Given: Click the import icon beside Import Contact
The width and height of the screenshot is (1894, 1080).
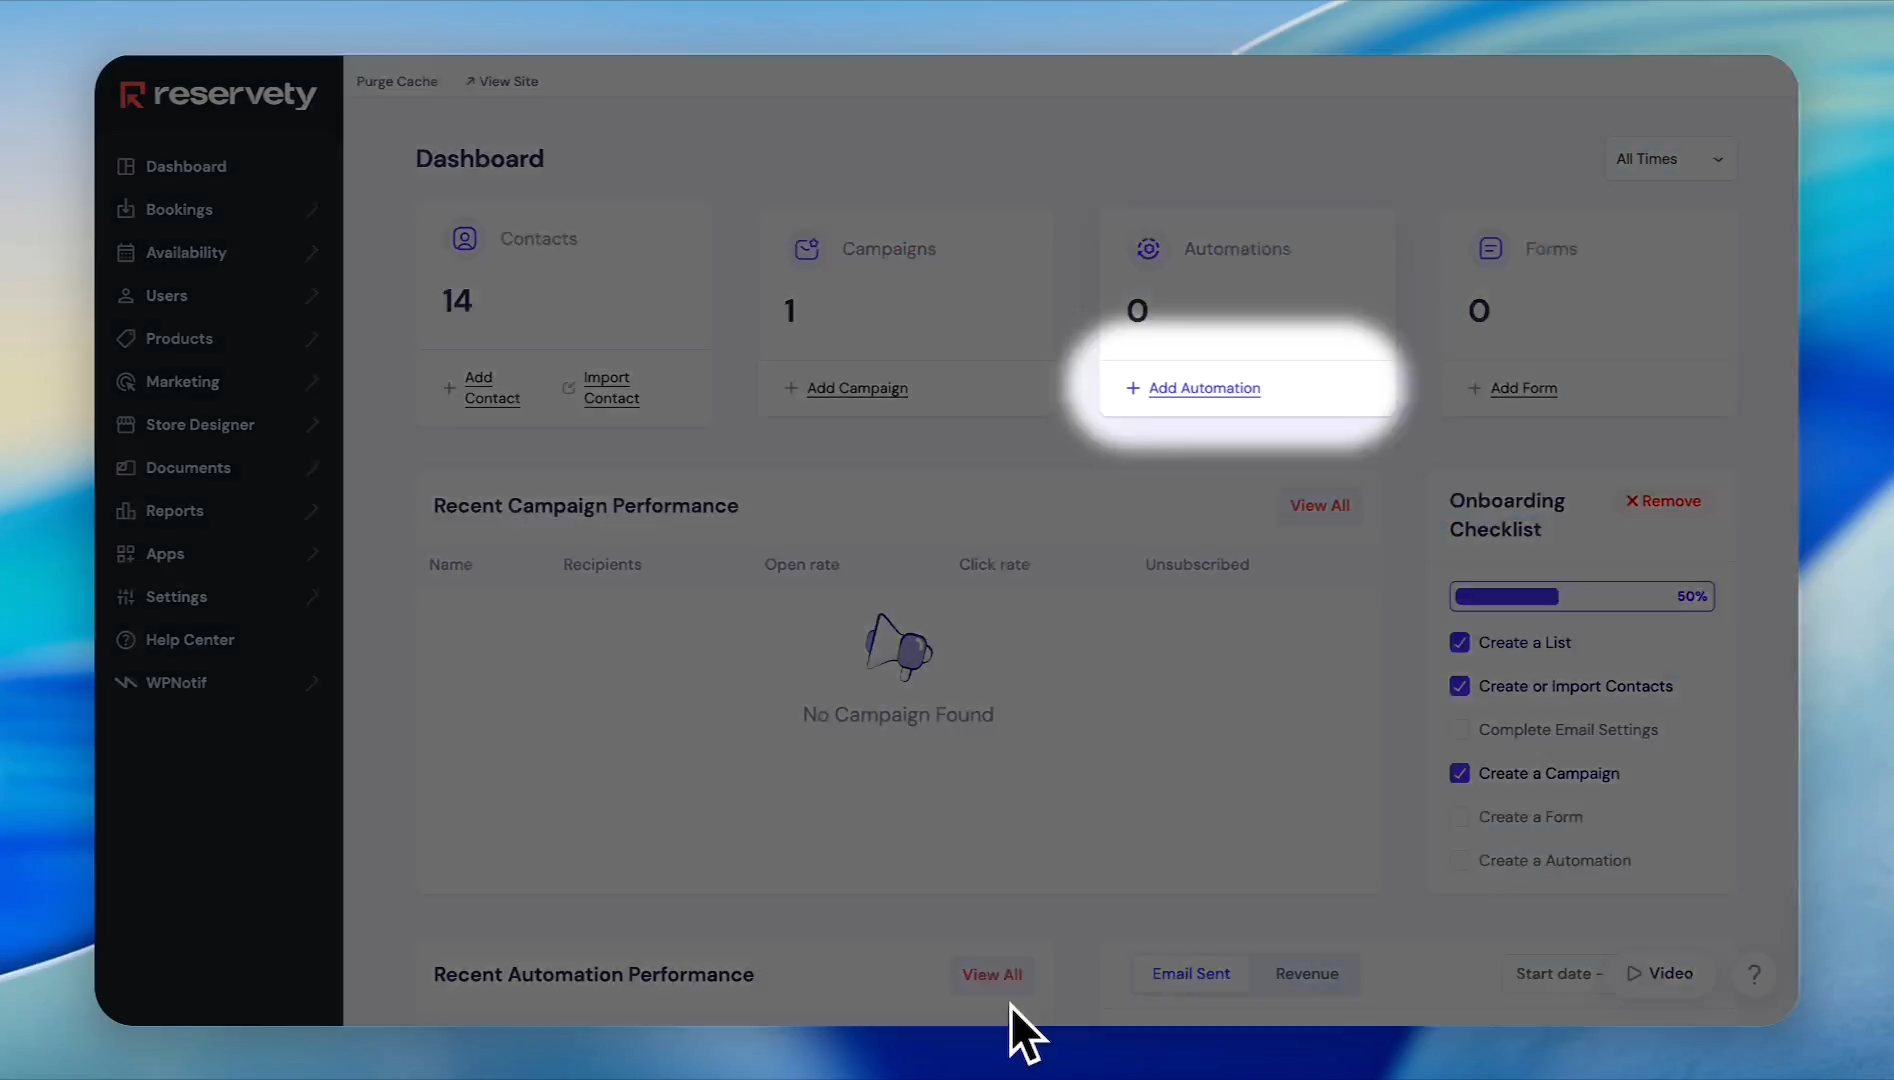Looking at the screenshot, I should (568, 387).
